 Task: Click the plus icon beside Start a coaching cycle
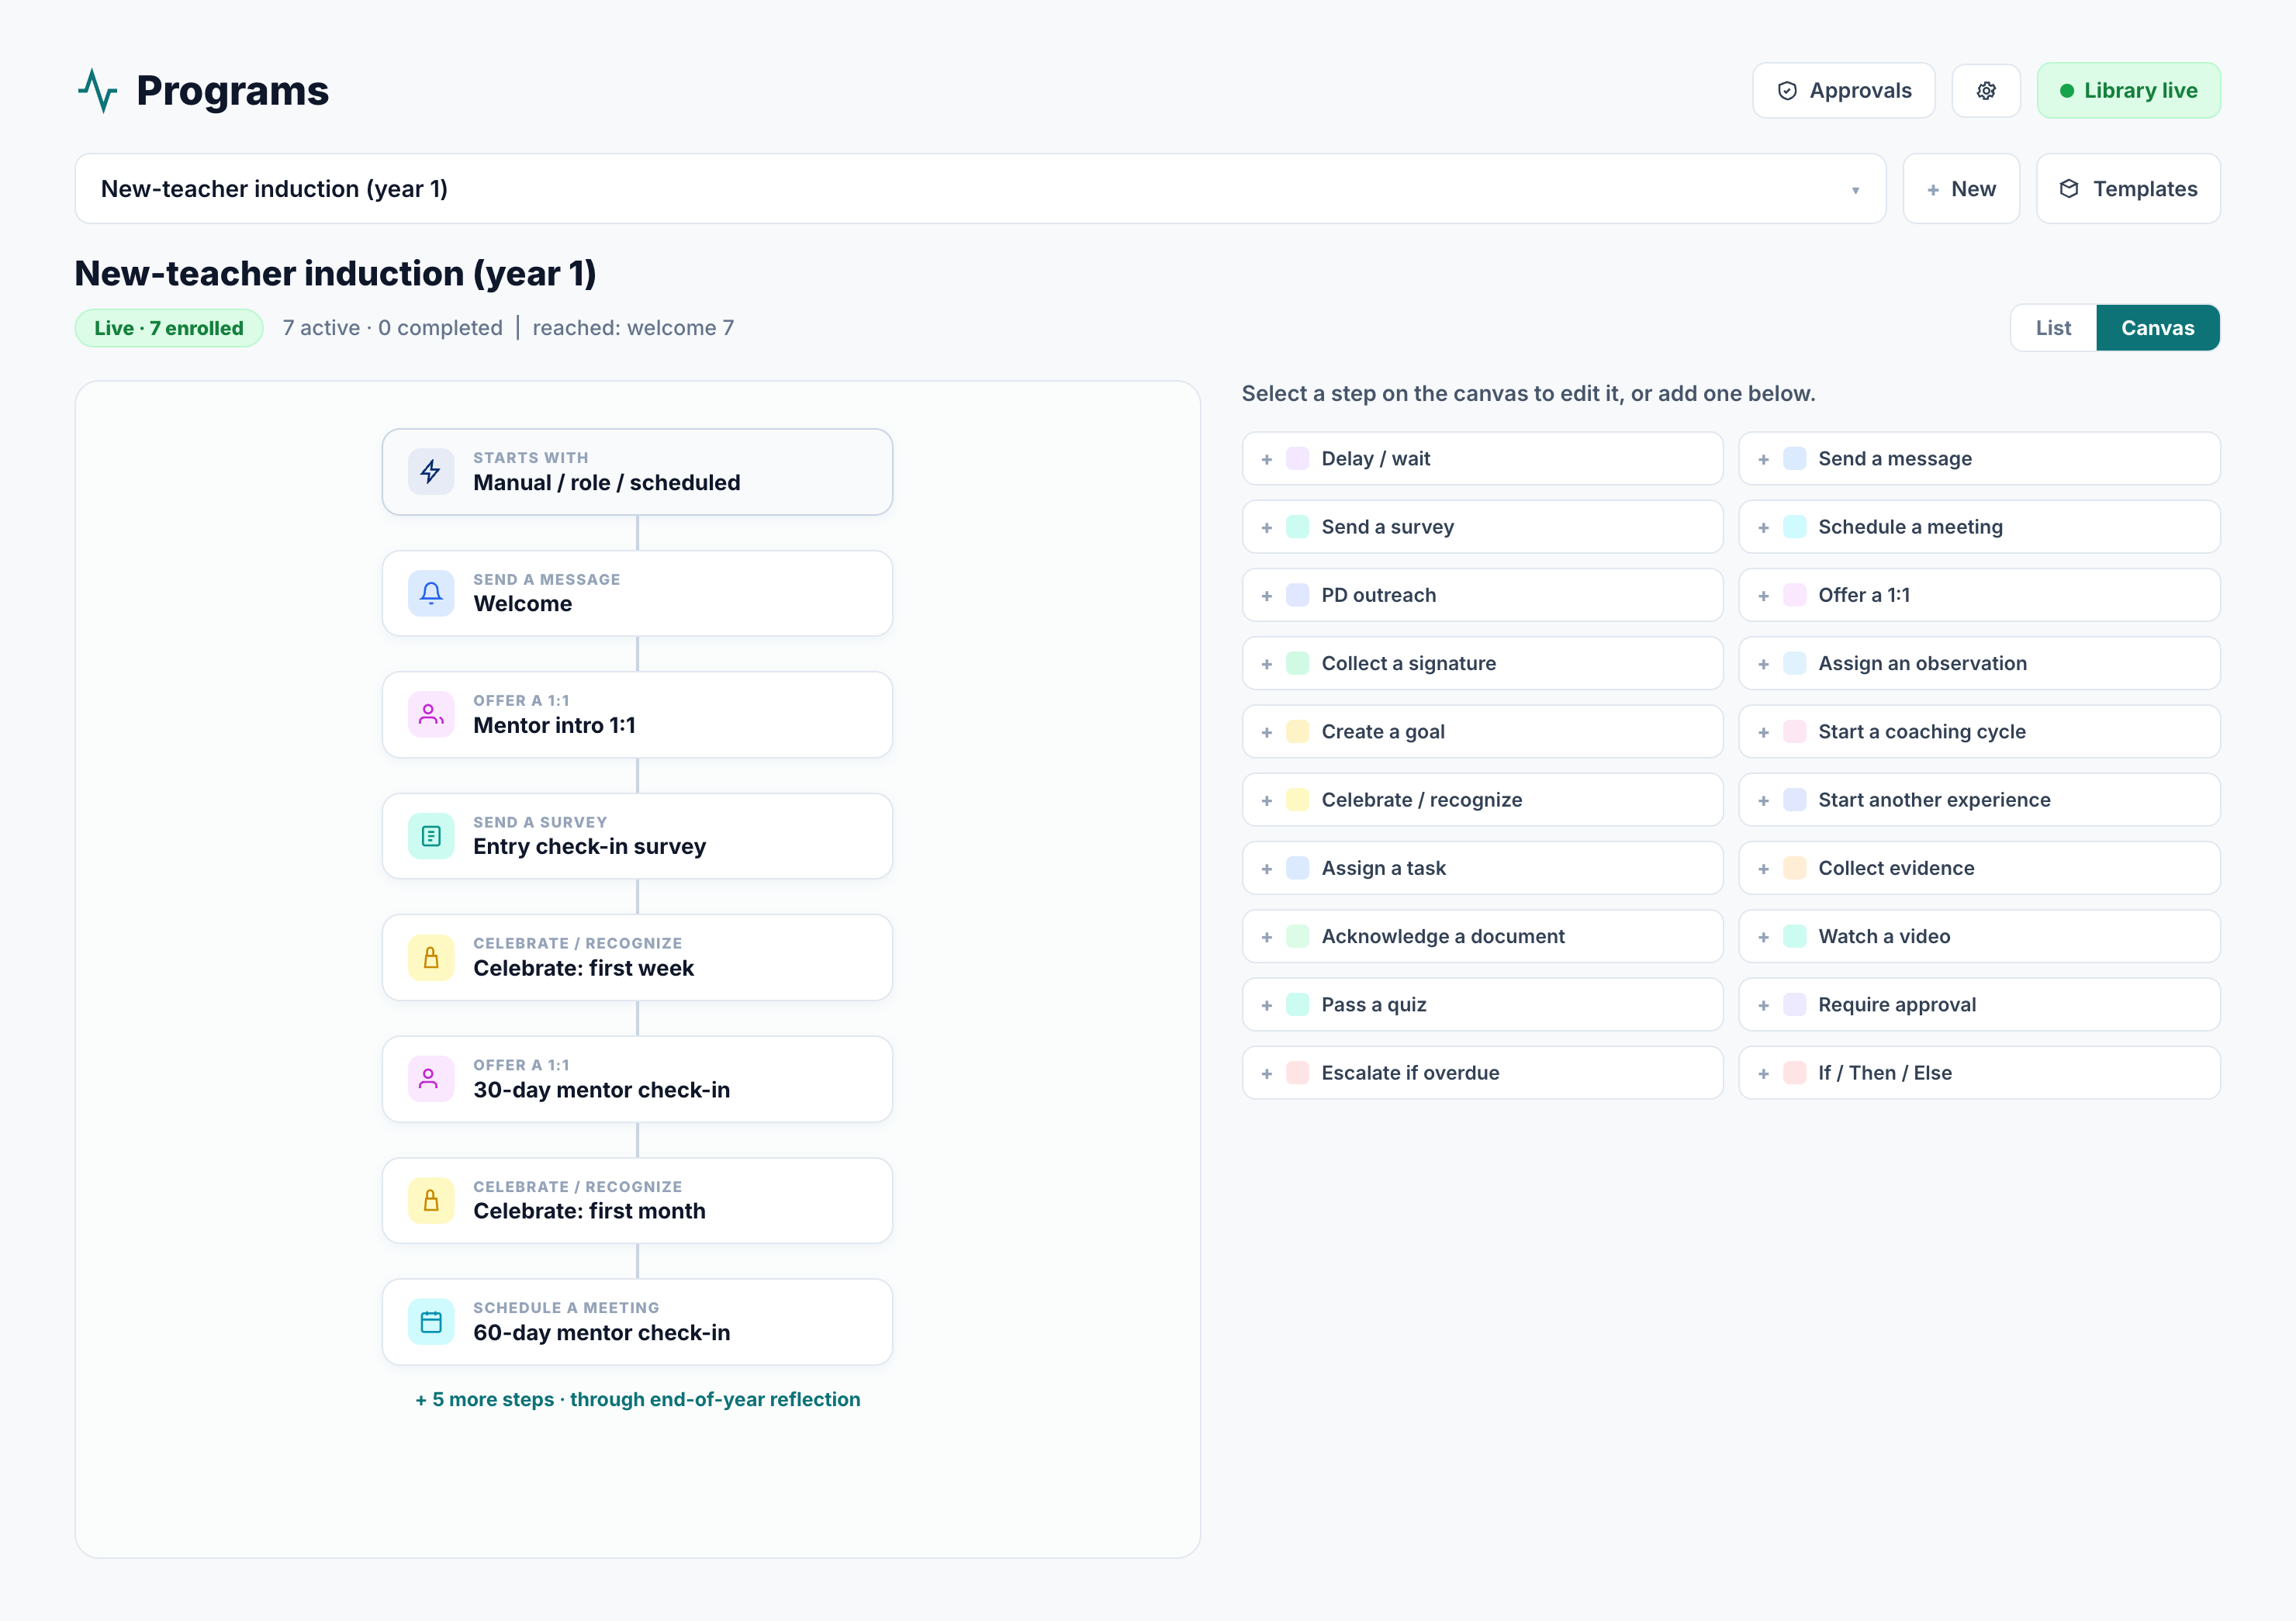[1764, 732]
